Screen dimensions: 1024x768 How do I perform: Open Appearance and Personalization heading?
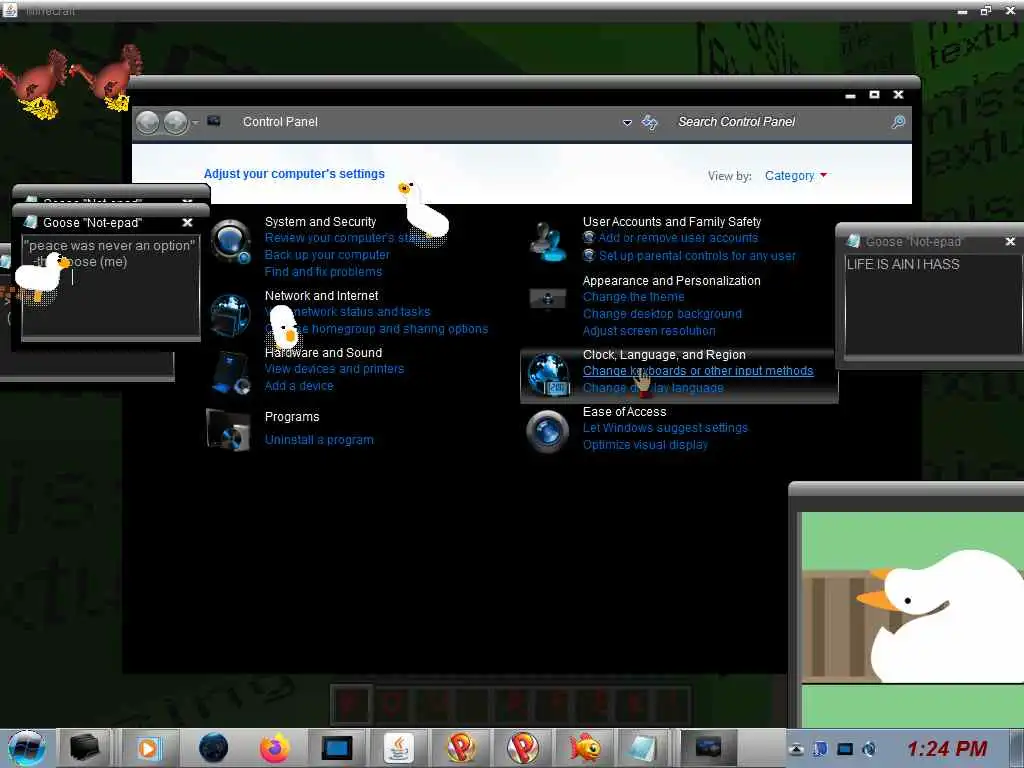click(671, 281)
